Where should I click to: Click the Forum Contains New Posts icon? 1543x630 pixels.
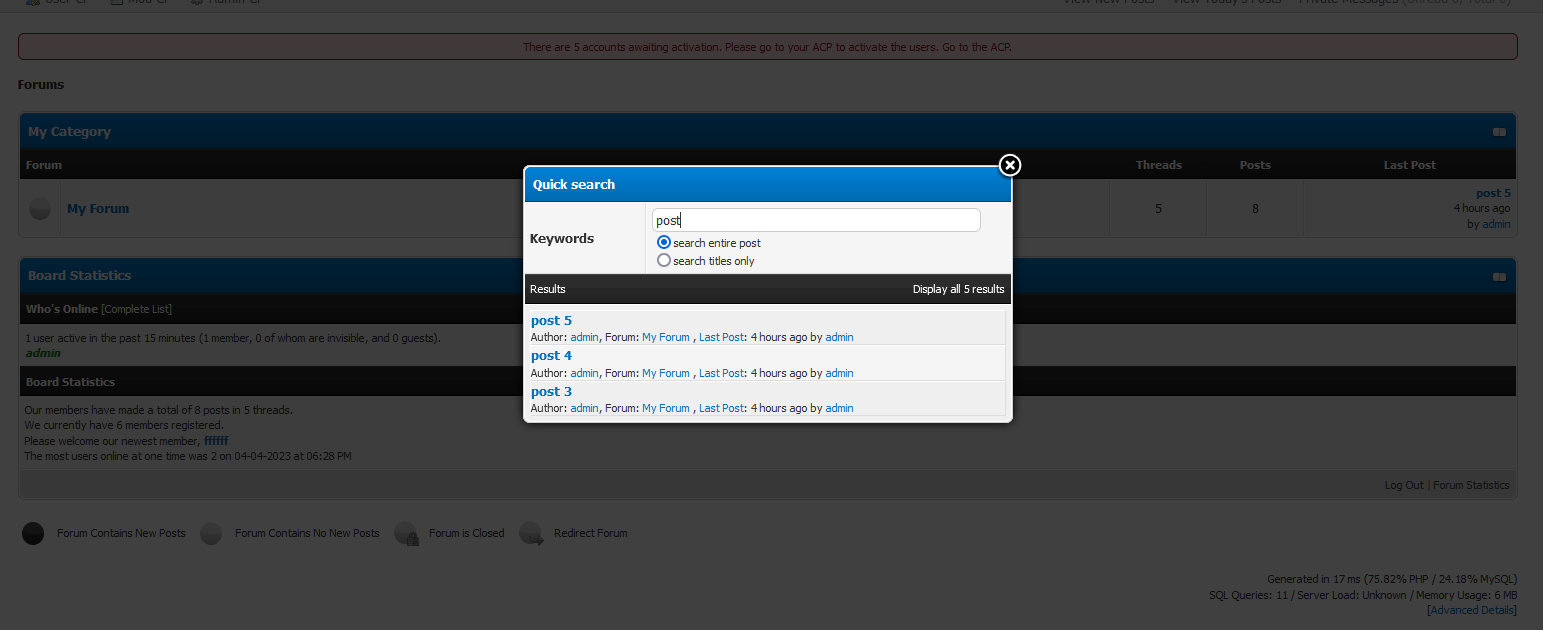pos(33,534)
